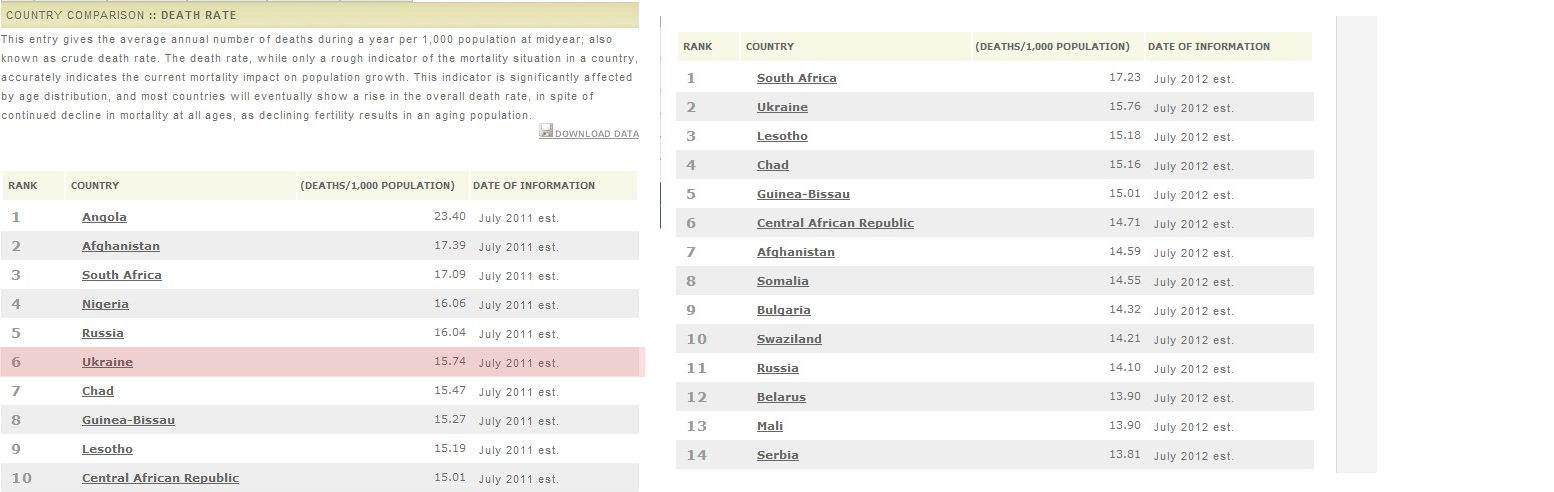
Task: Click Afghanistan in the July 2011 table
Action: (x=120, y=246)
